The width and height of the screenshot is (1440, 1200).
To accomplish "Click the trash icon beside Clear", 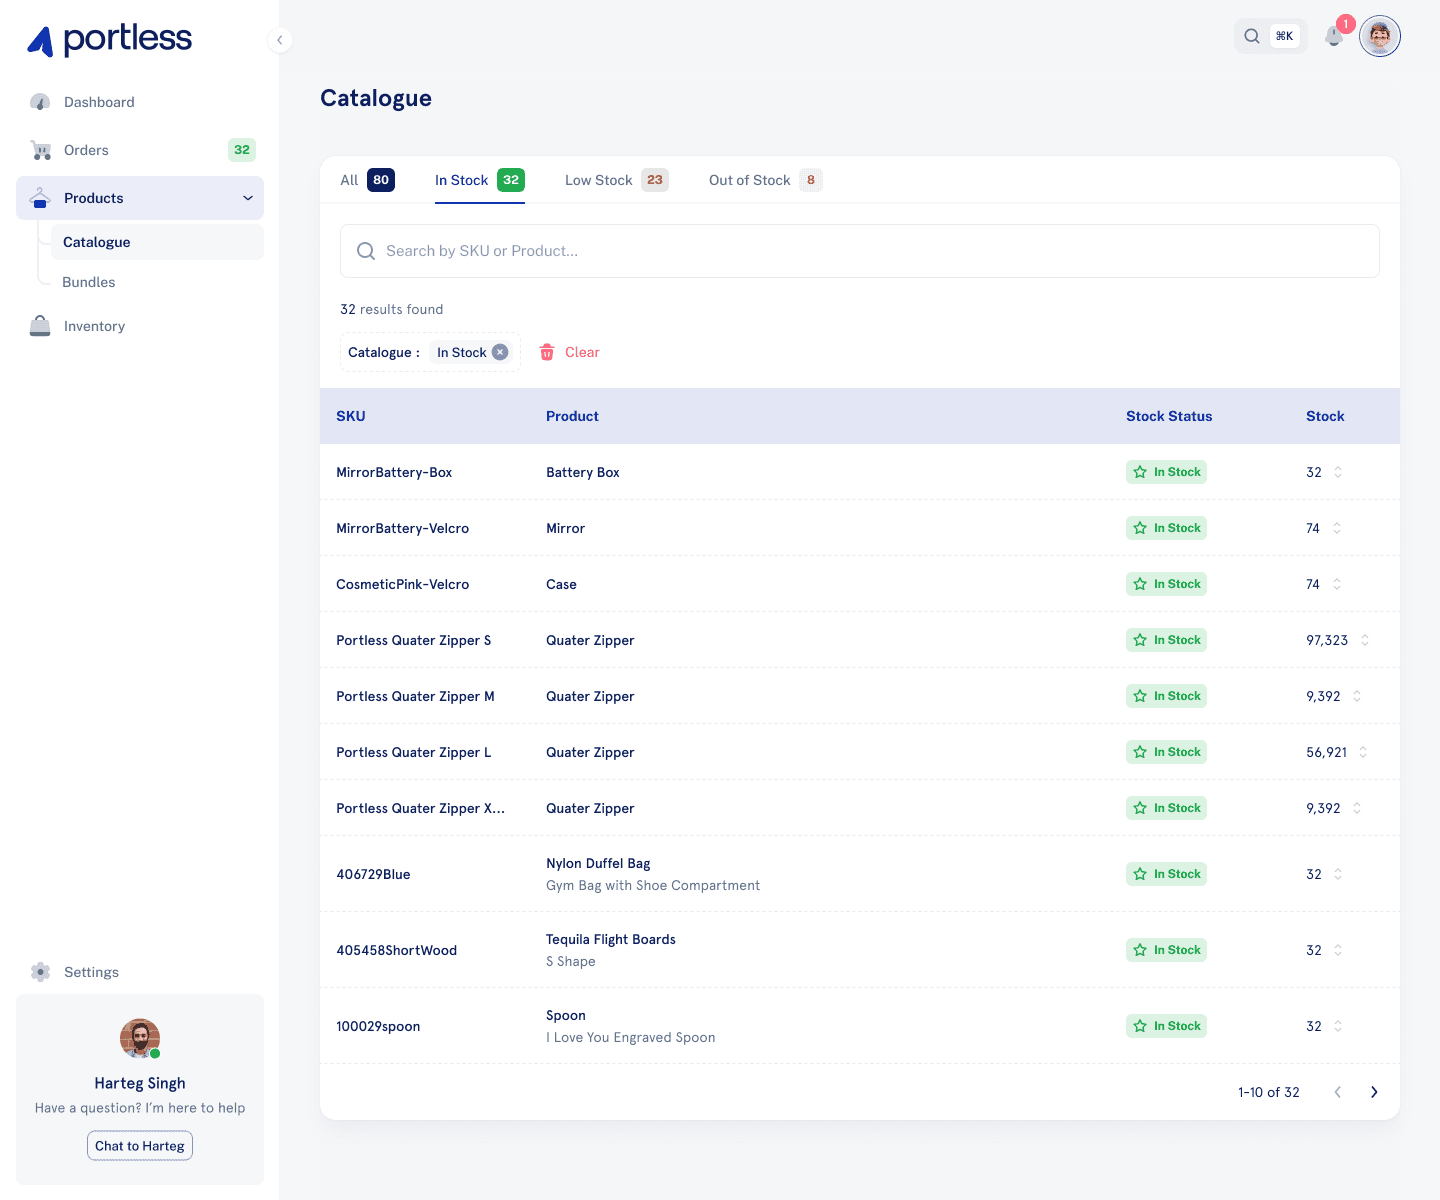I will pyautogui.click(x=547, y=352).
